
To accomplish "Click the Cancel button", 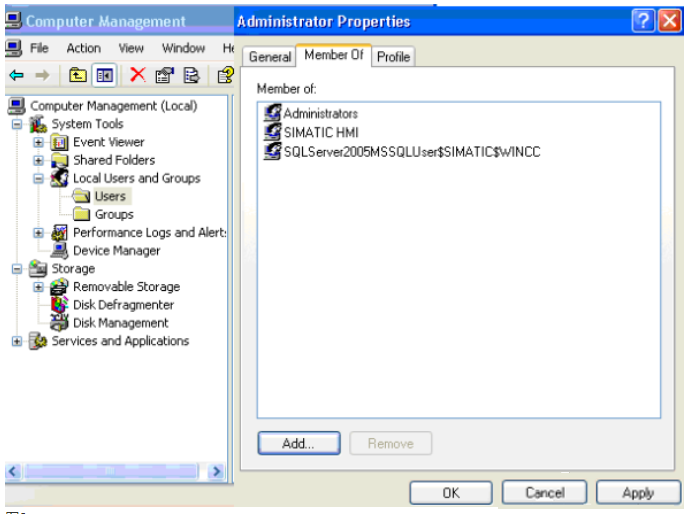I will [544, 493].
